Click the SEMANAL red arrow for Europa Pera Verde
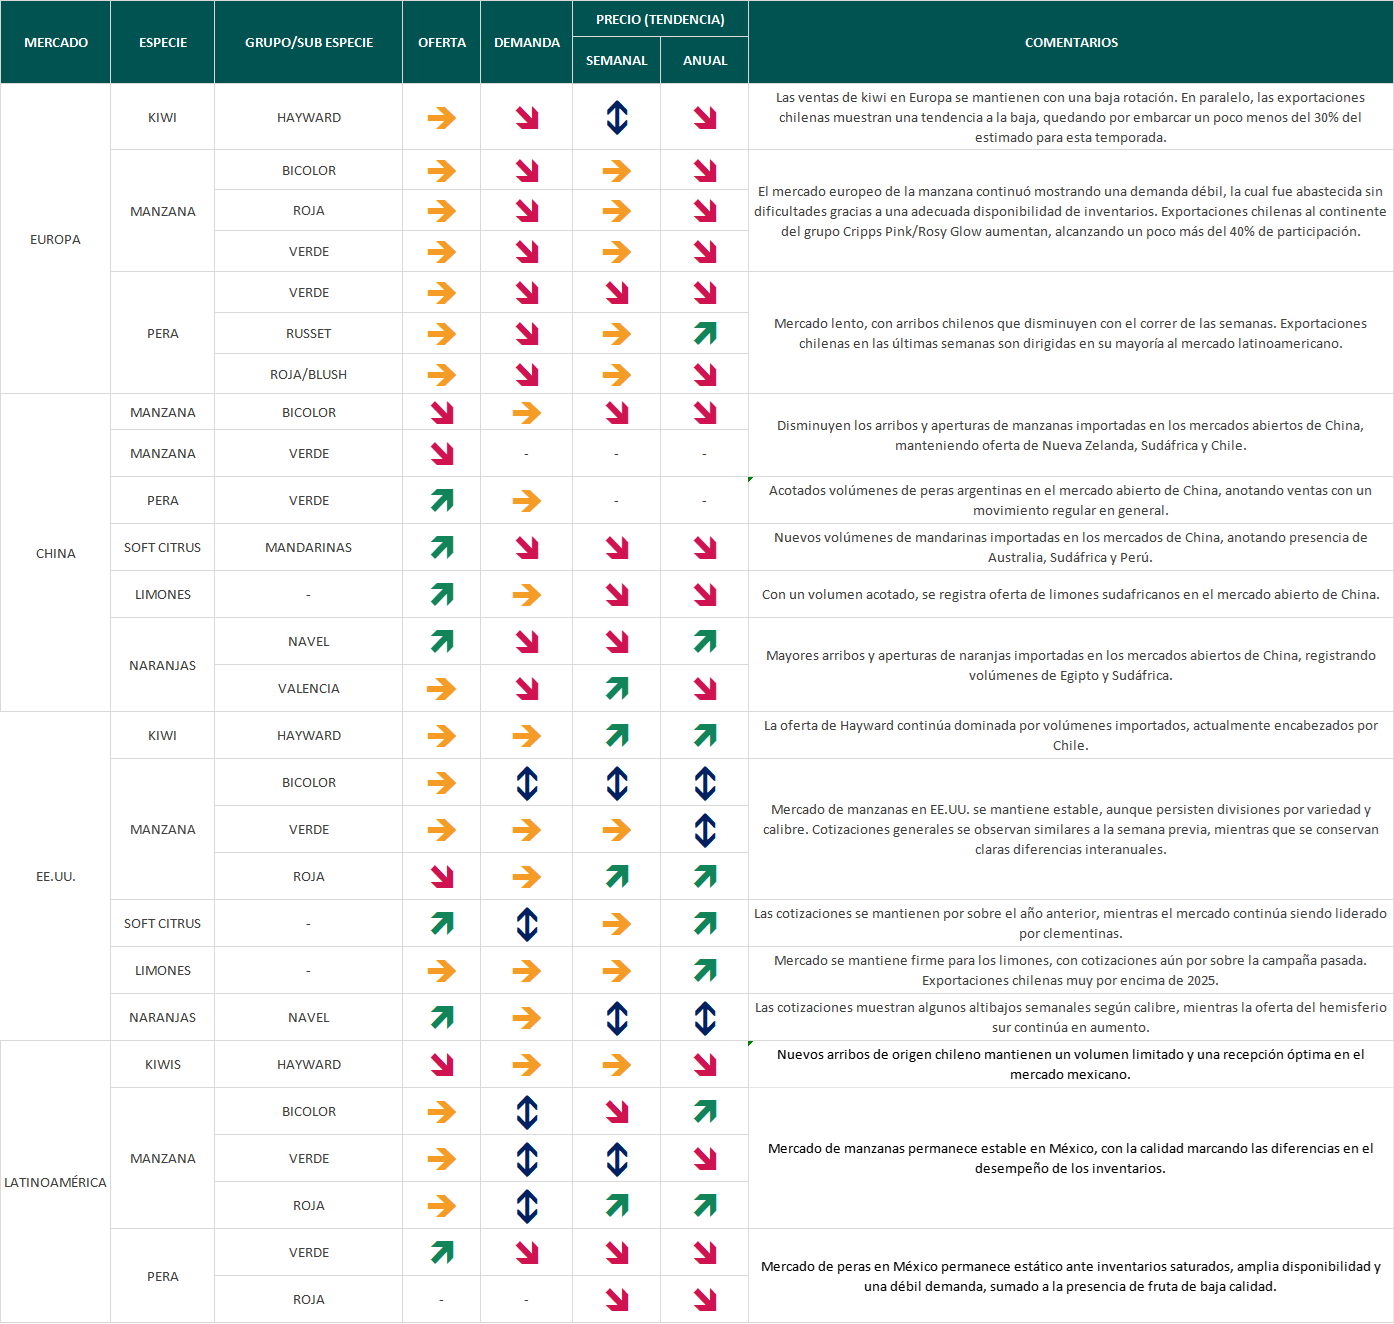Viewport: 1394px width, 1324px height. point(617,293)
